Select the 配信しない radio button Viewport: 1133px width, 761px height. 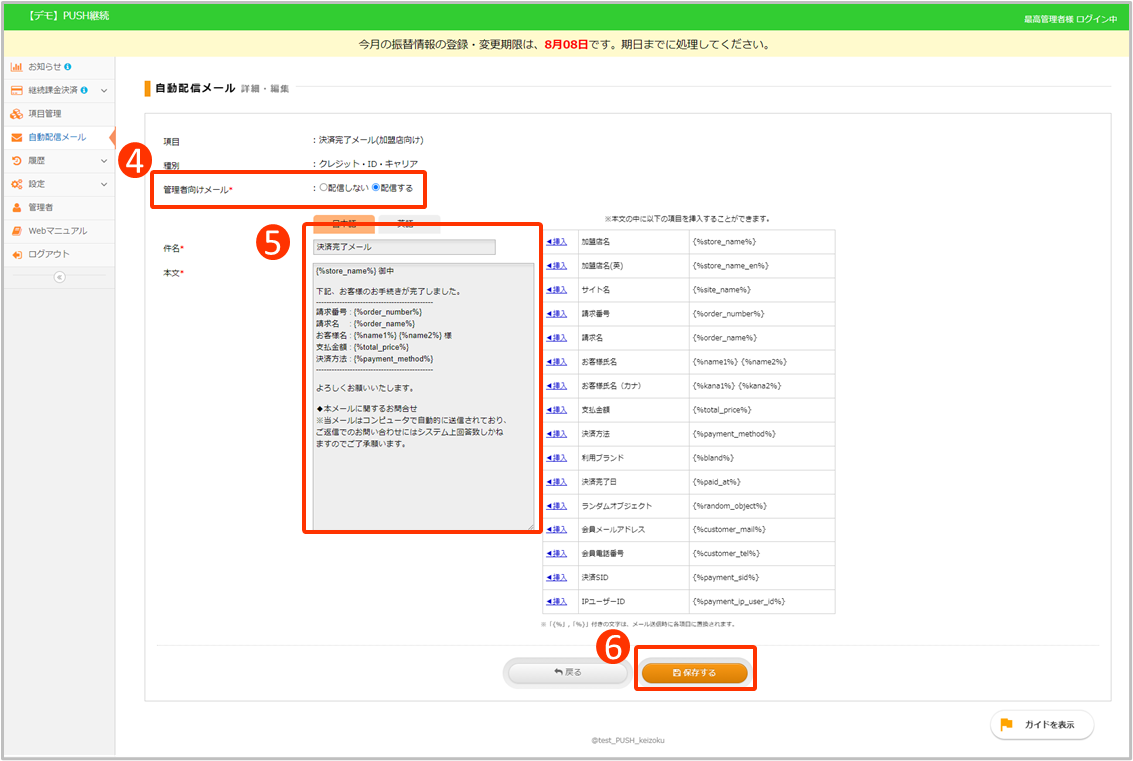coord(323,187)
